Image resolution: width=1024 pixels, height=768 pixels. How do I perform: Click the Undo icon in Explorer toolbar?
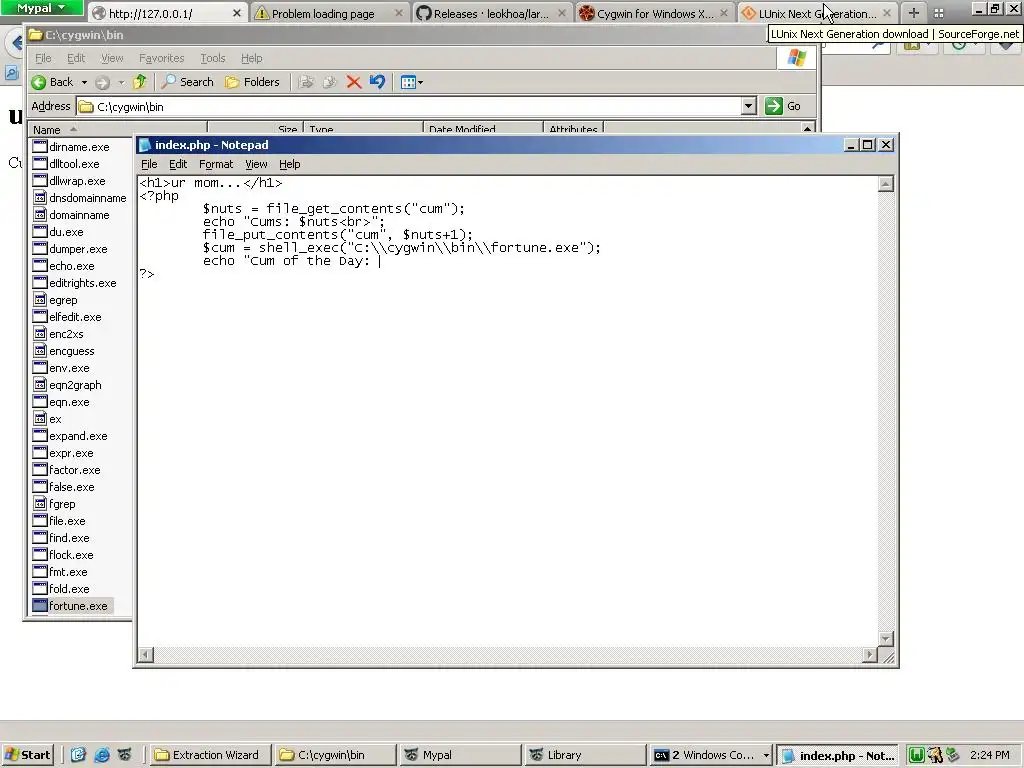[x=377, y=82]
